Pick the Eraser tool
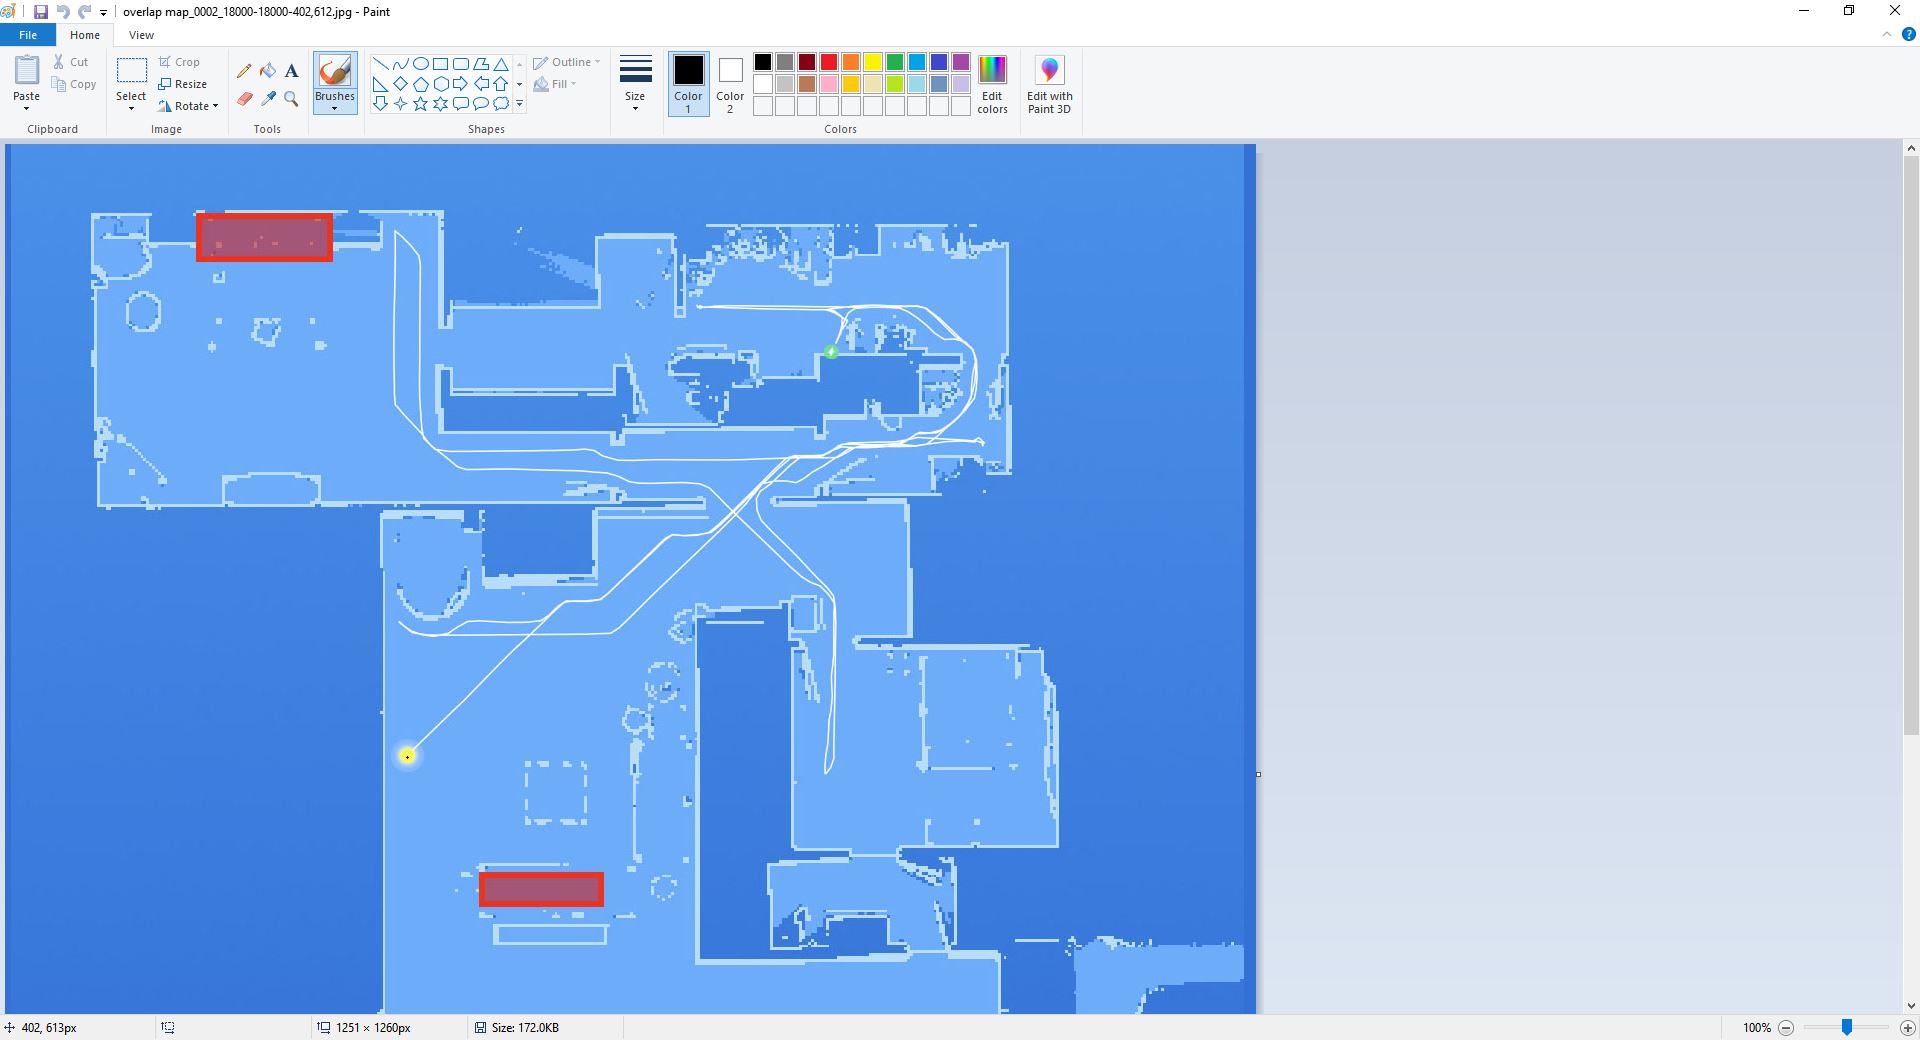1920x1040 pixels. (x=244, y=98)
